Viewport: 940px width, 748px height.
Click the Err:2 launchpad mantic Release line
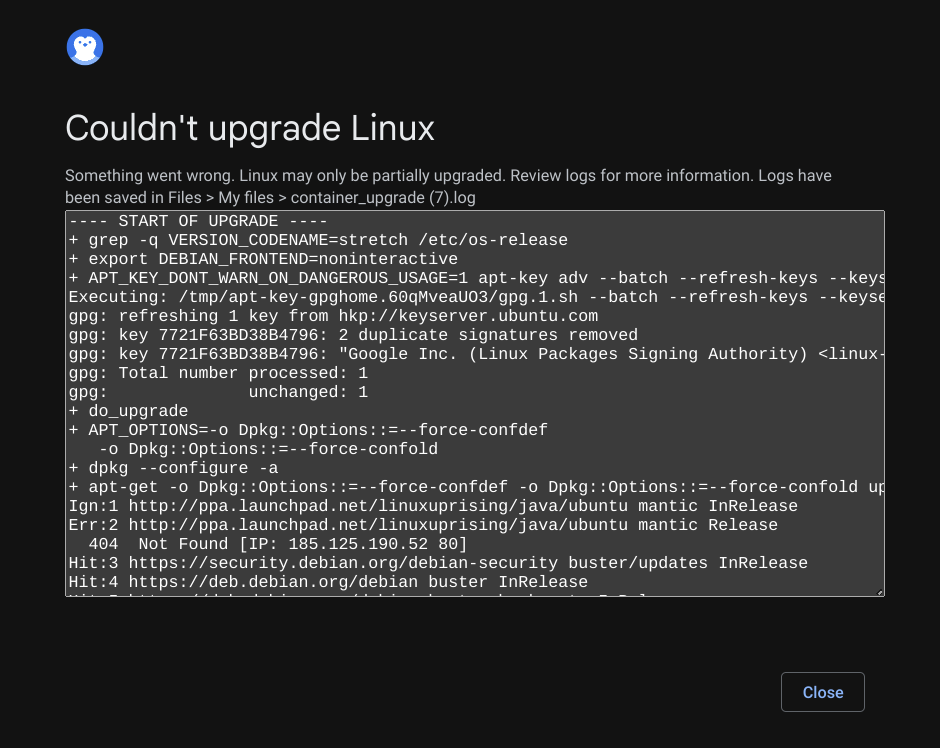coord(423,525)
